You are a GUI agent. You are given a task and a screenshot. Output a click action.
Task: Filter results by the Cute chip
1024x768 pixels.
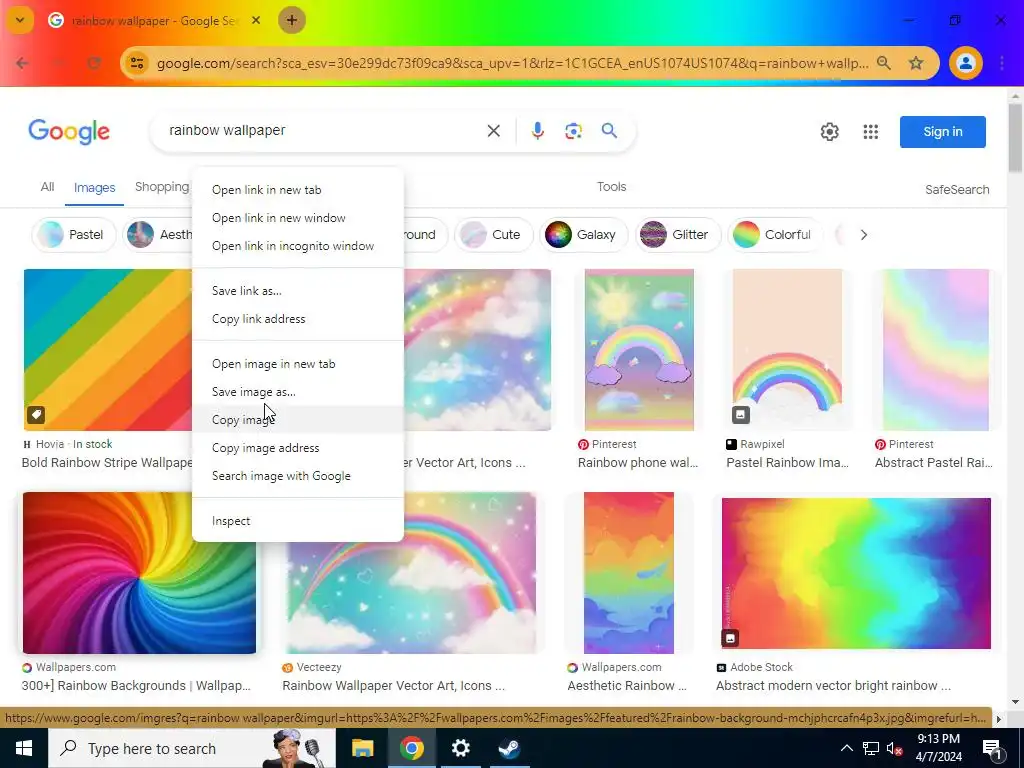[x=493, y=234]
